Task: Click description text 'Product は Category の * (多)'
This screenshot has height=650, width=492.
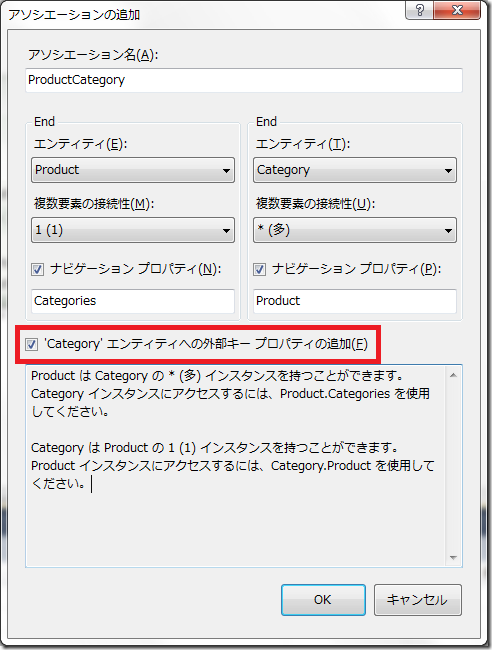Action: [x=116, y=376]
